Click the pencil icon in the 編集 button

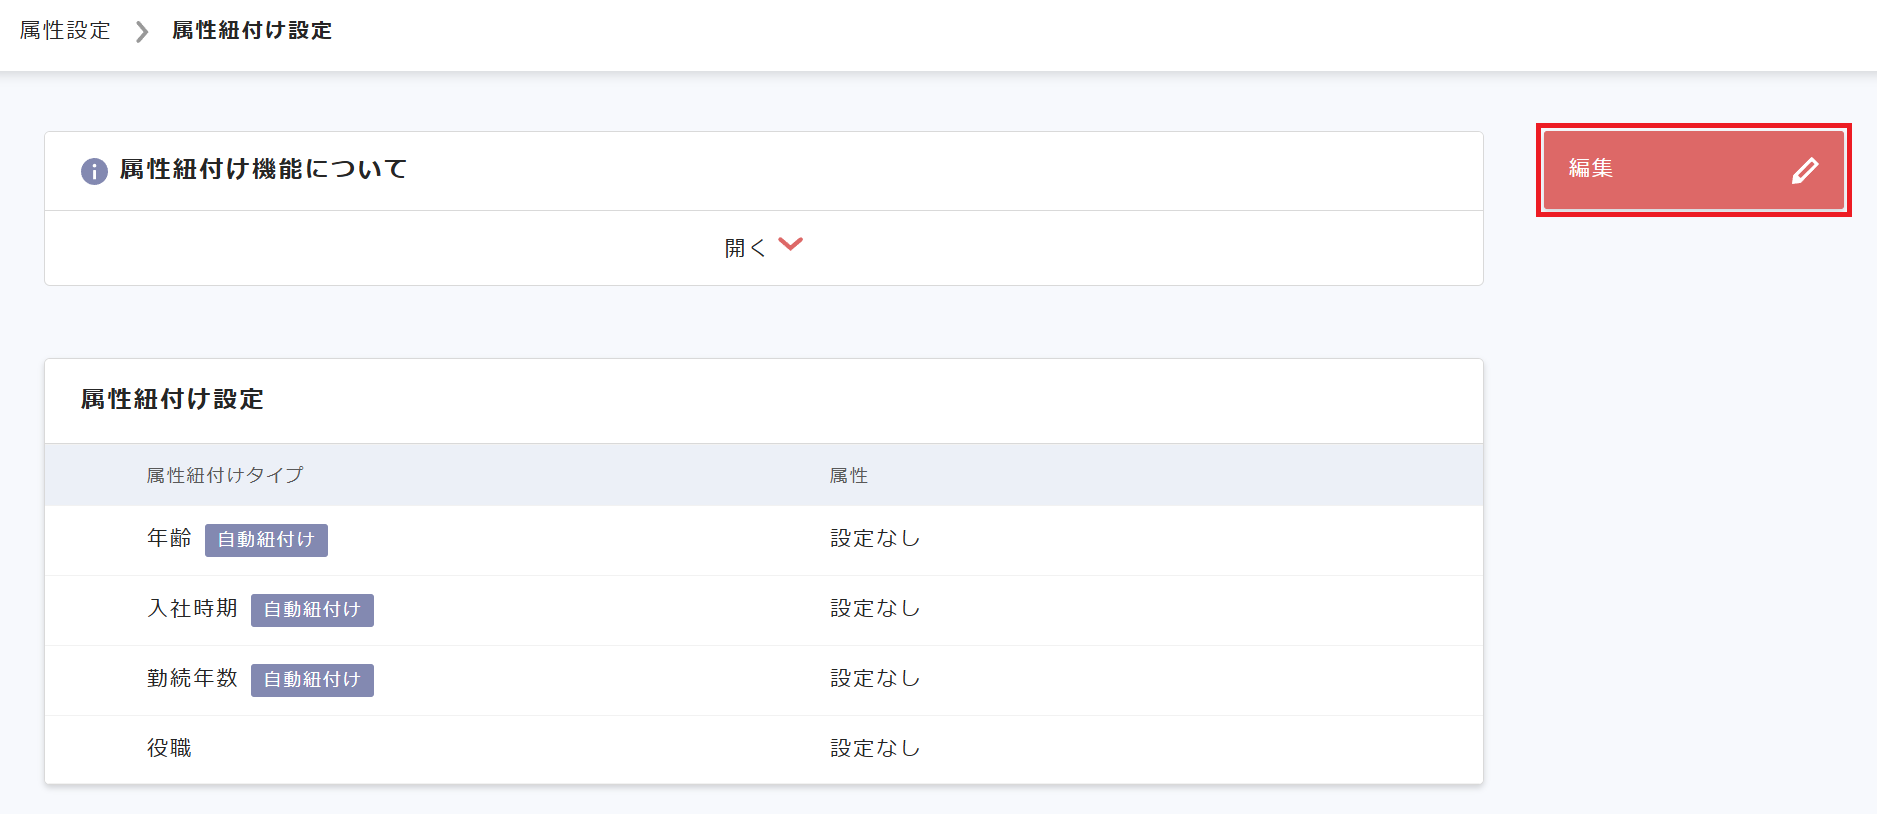(1805, 170)
